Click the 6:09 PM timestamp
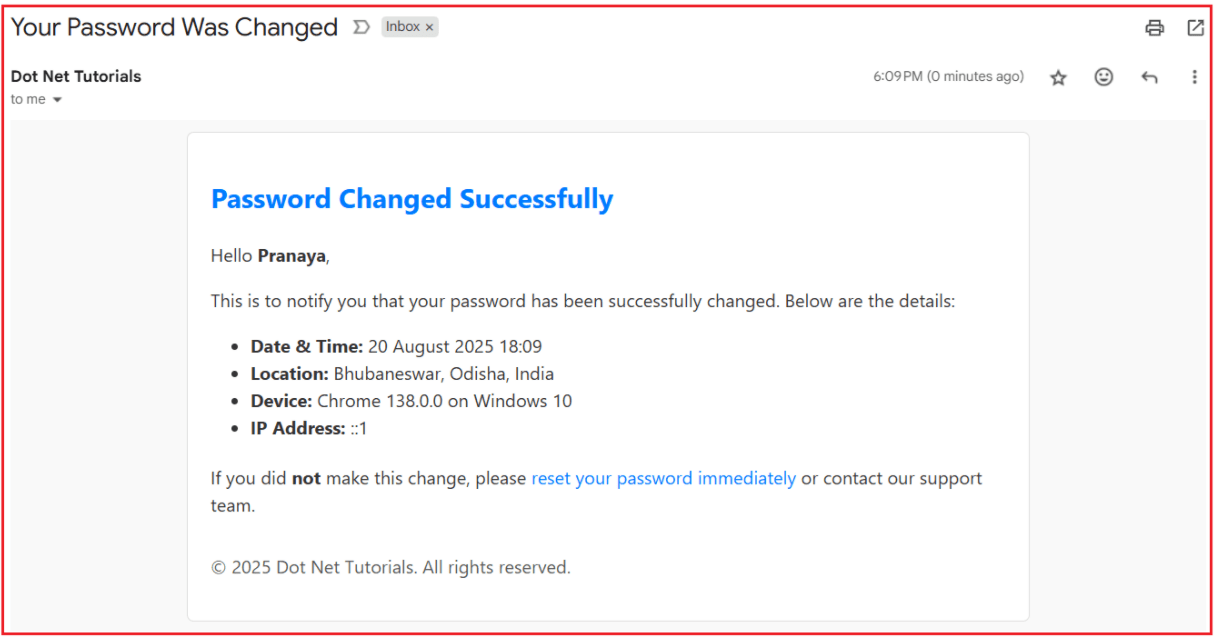Viewport: 1216px width, 637px height. point(948,76)
